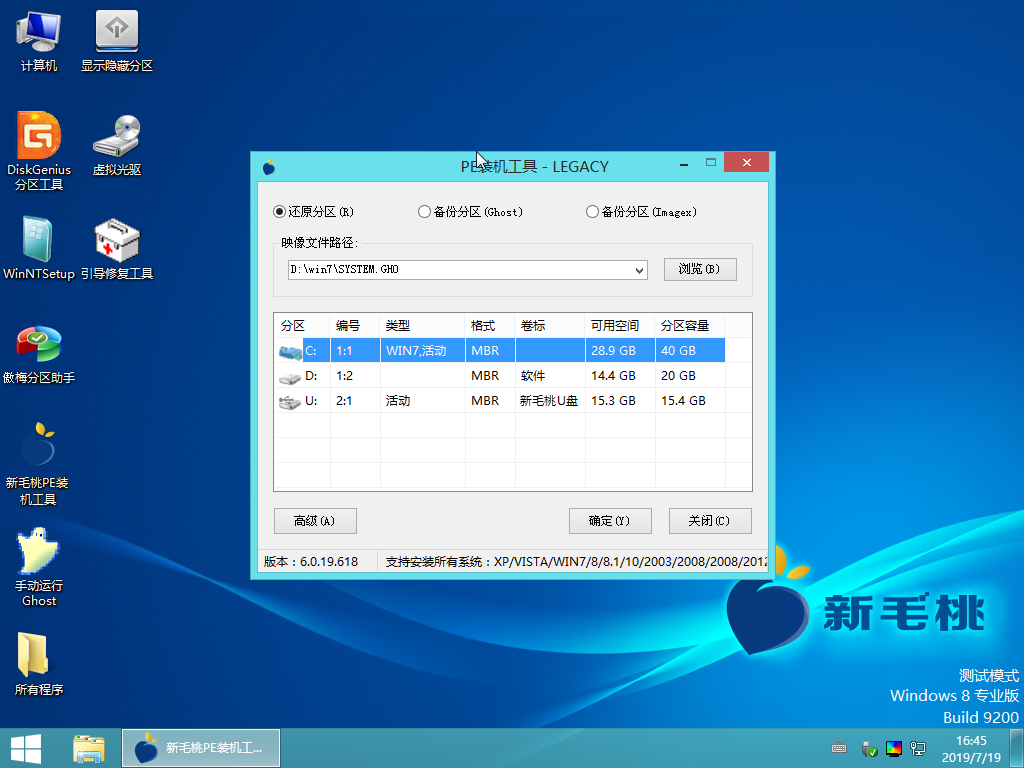The image size is (1024, 768).
Task: Click the 可用空间 column header
Action: pyautogui.click(x=620, y=325)
